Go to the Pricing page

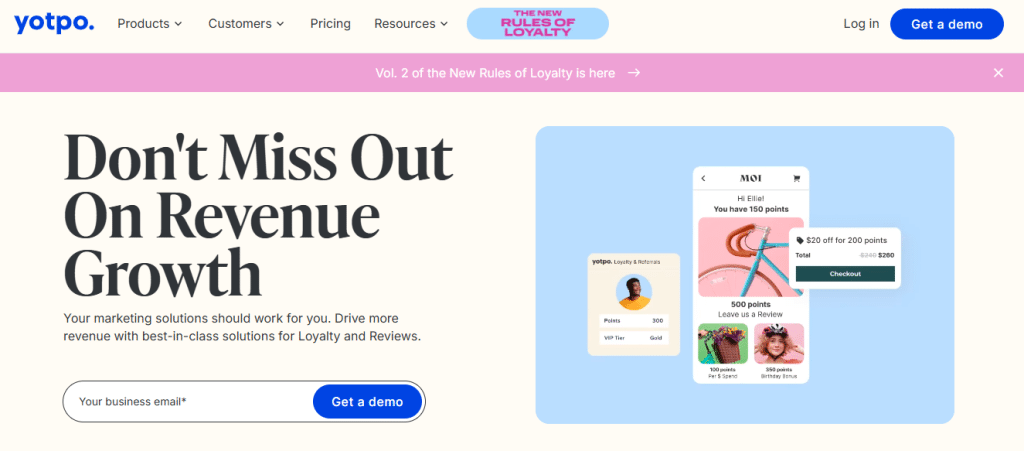tap(330, 23)
